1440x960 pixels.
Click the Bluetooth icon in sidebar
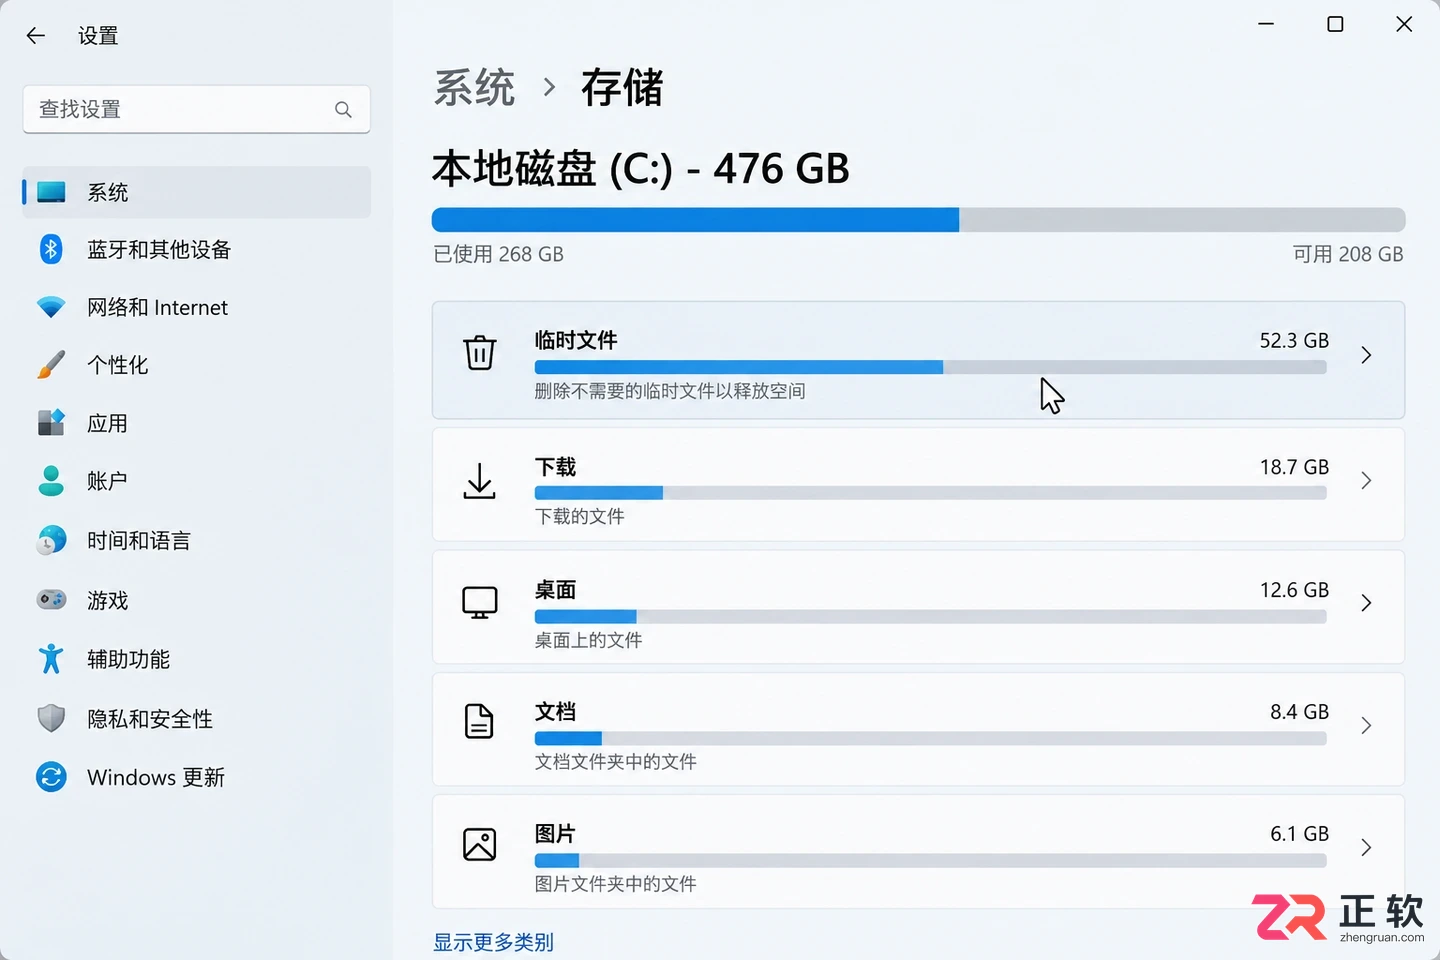pyautogui.click(x=51, y=249)
